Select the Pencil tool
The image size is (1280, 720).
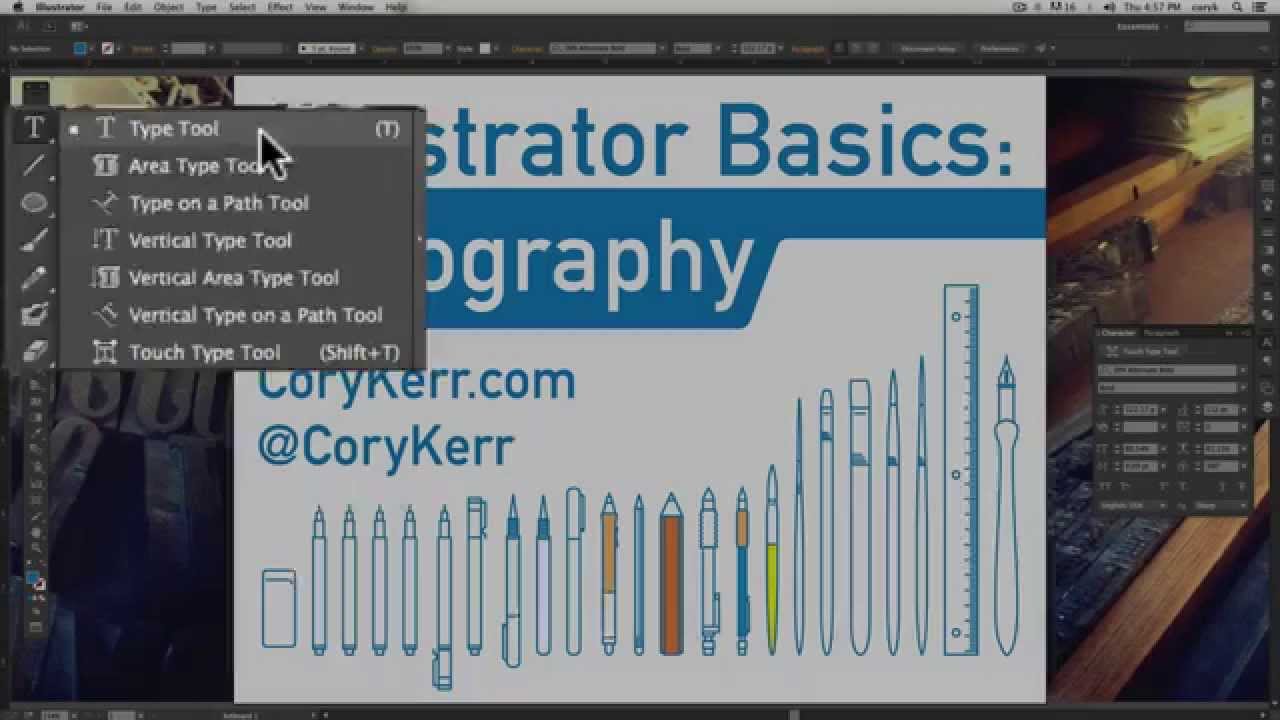click(x=34, y=277)
